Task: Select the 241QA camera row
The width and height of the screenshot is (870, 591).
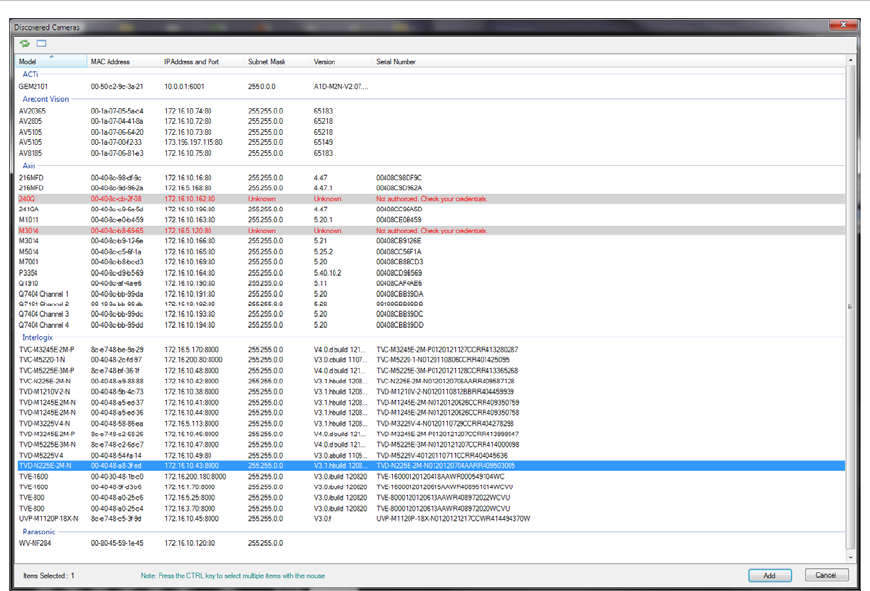Action: 431,209
